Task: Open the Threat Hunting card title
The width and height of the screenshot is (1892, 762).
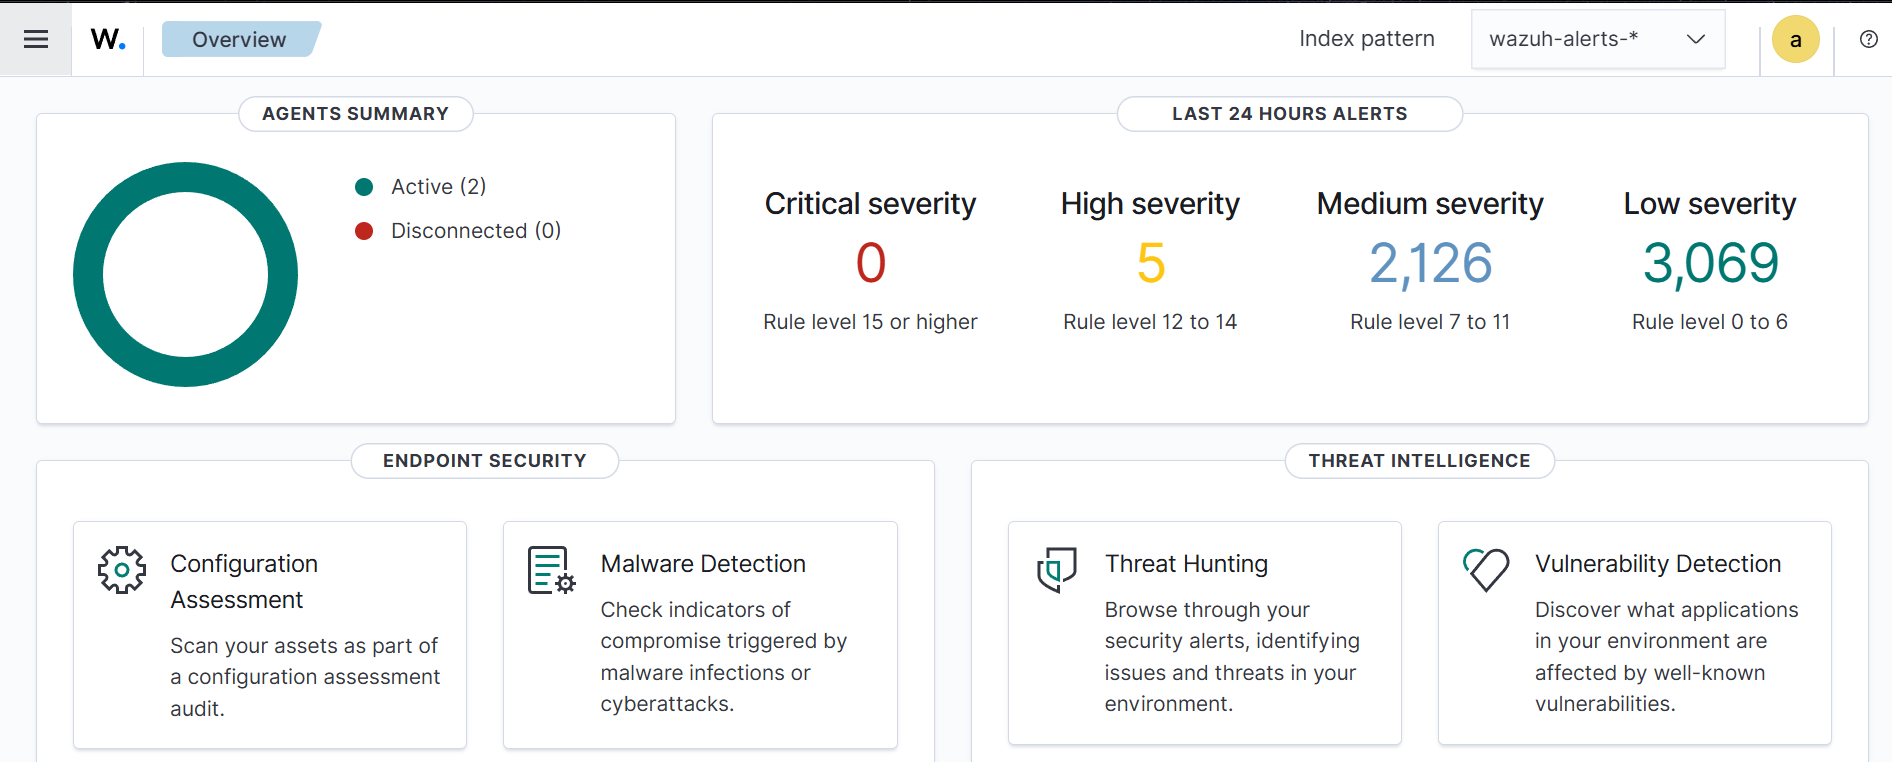Action: tap(1186, 564)
